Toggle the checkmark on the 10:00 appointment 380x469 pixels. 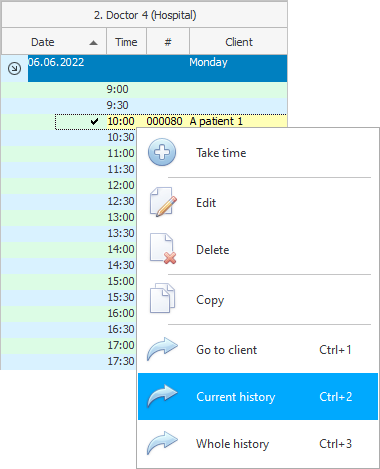94,121
